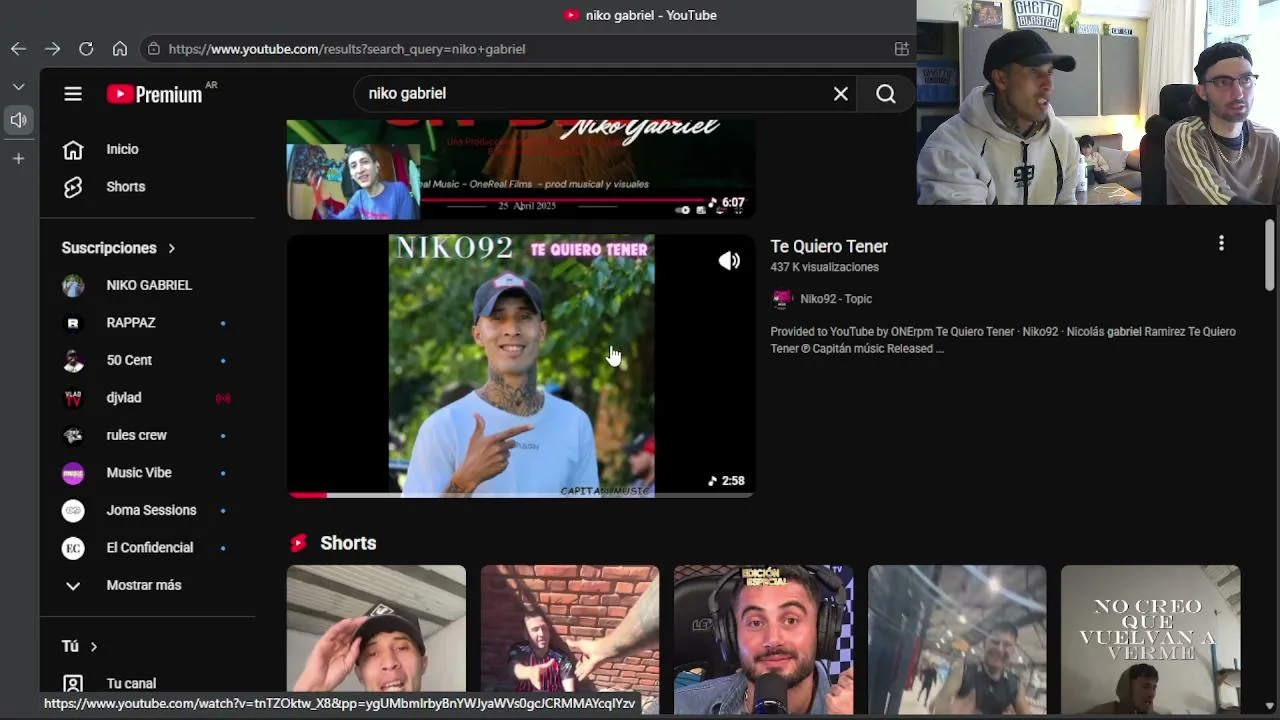
Task: Open the 50 Cent channel avatar
Action: tap(73, 360)
